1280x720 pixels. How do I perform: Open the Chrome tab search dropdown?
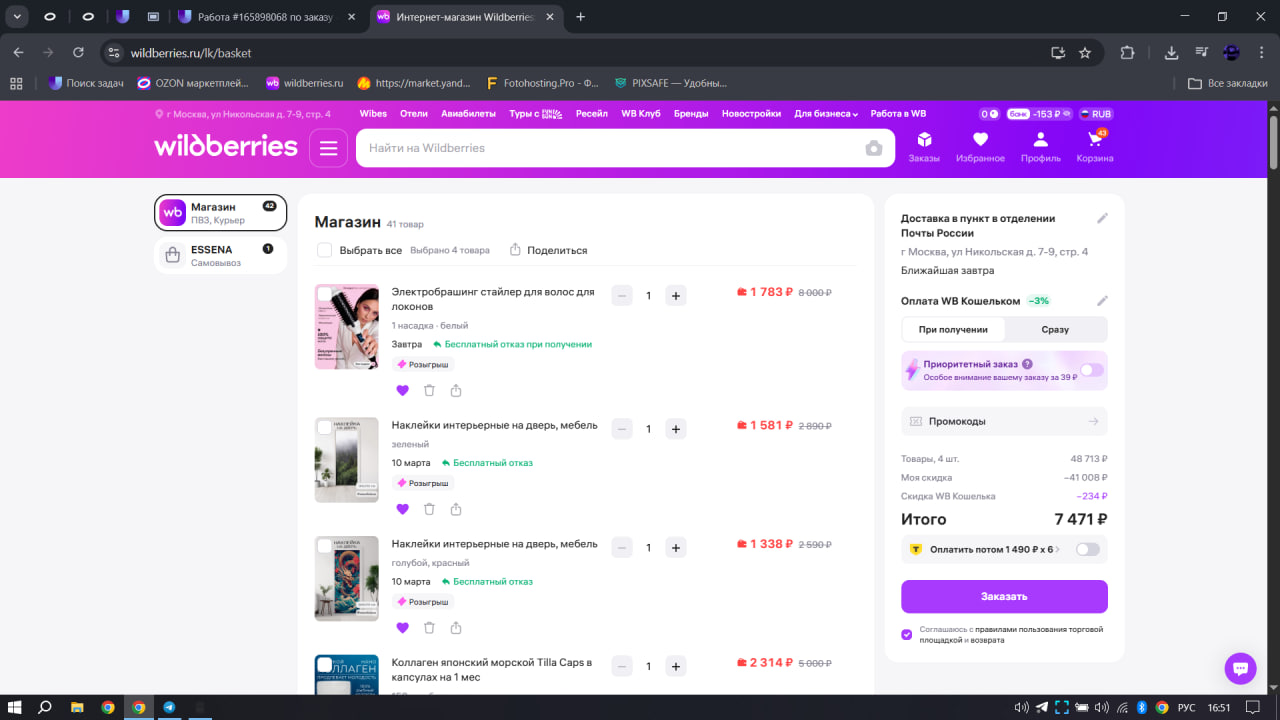(x=17, y=16)
